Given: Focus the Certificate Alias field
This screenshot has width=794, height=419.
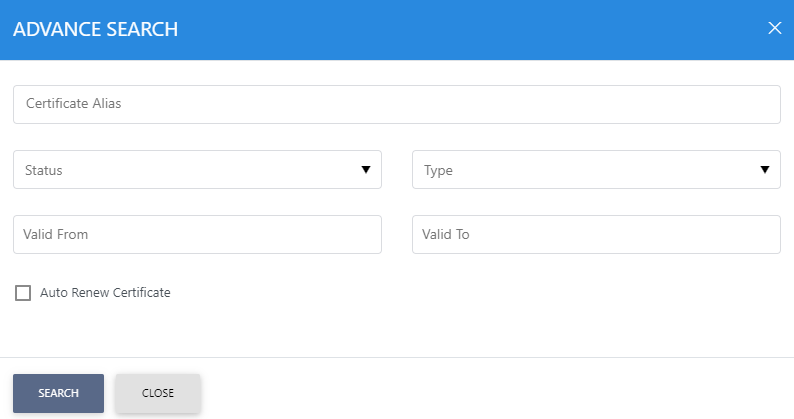Looking at the screenshot, I should point(396,104).
